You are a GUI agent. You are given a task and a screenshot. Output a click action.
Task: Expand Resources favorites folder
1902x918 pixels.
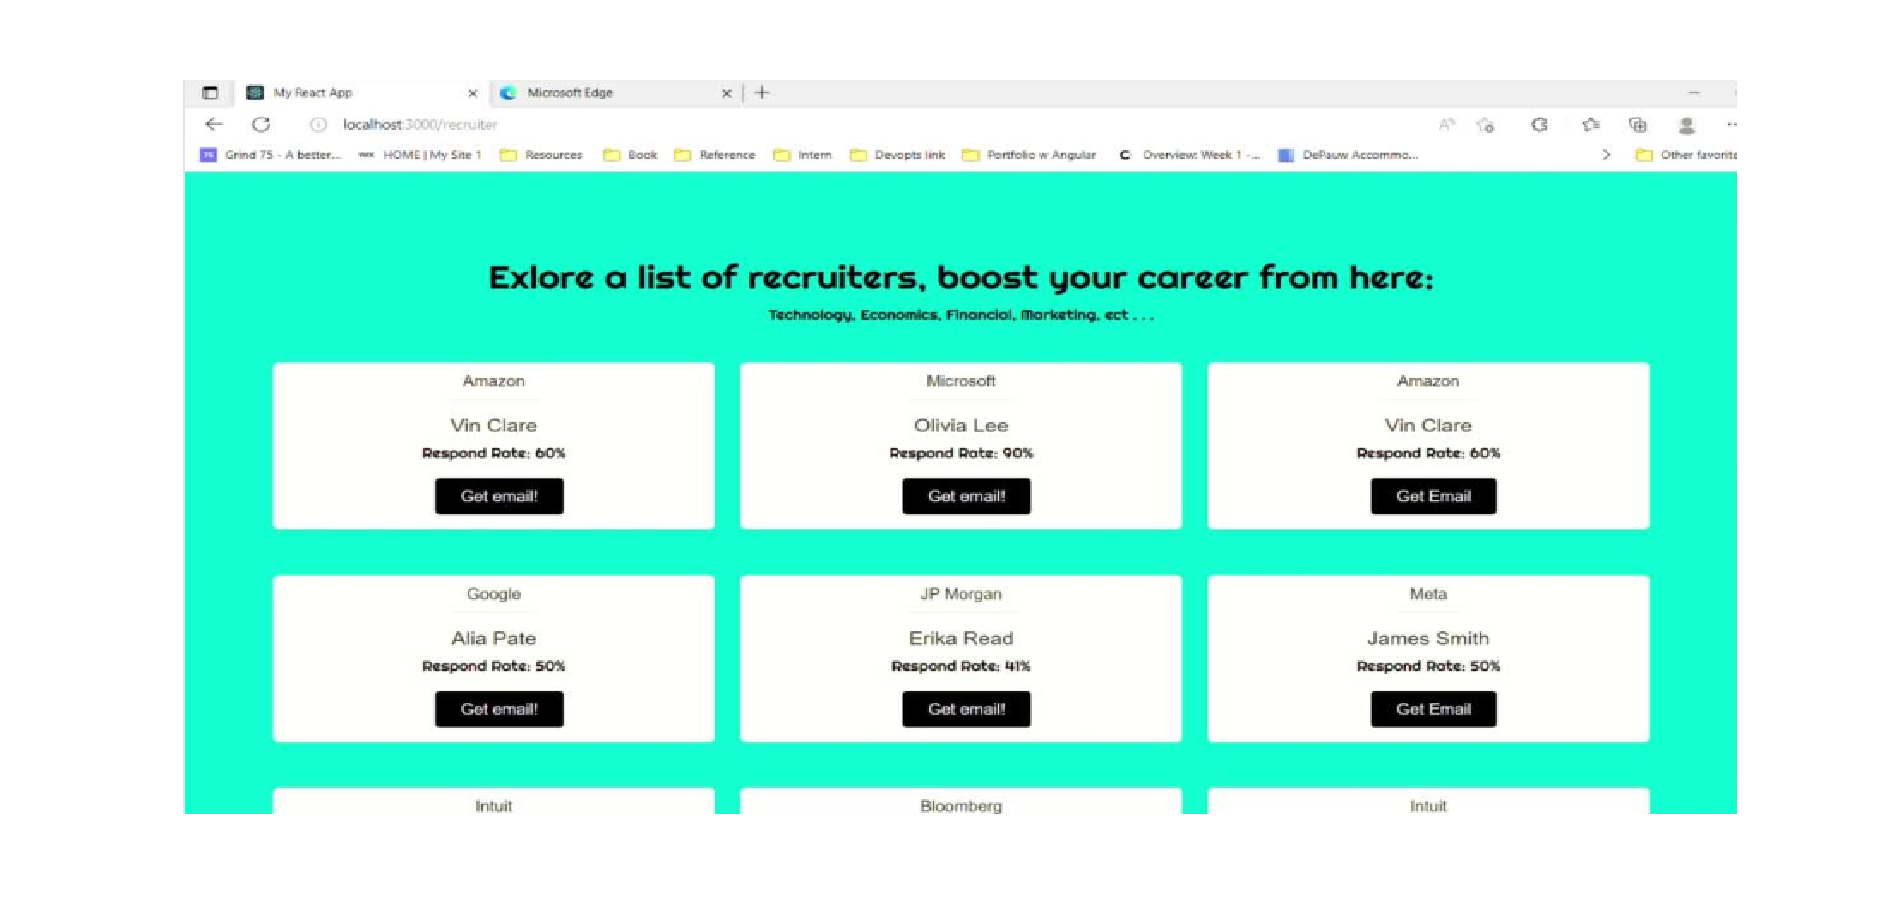tap(541, 155)
